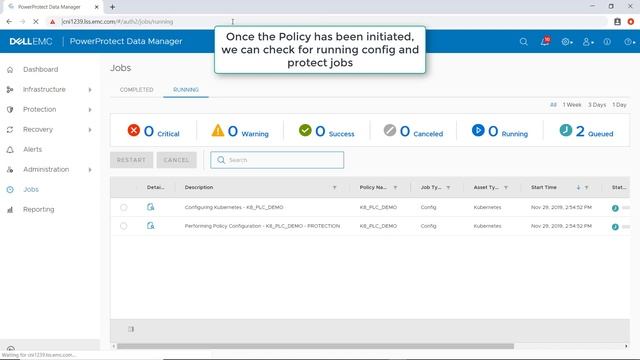This screenshot has width=640, height=360.
Task: Open Description column filter
Action: click(x=334, y=188)
